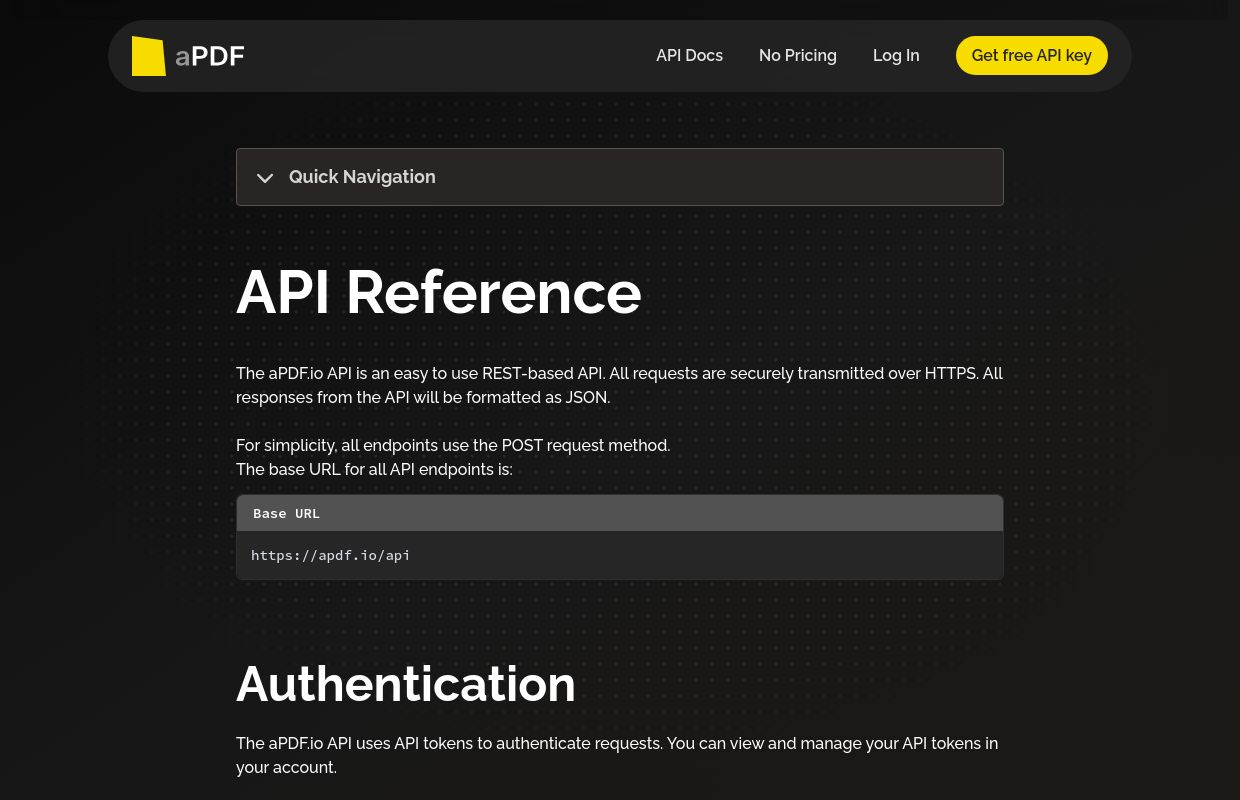Click the Quick Navigation label
The width and height of the screenshot is (1240, 800).
point(362,177)
